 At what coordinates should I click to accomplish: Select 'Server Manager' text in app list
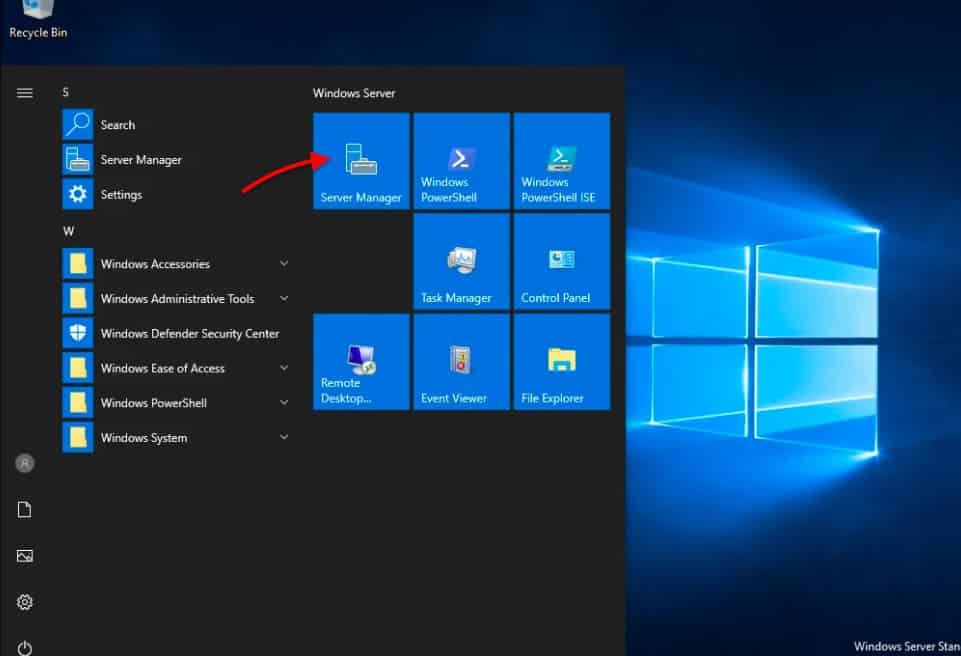click(141, 160)
